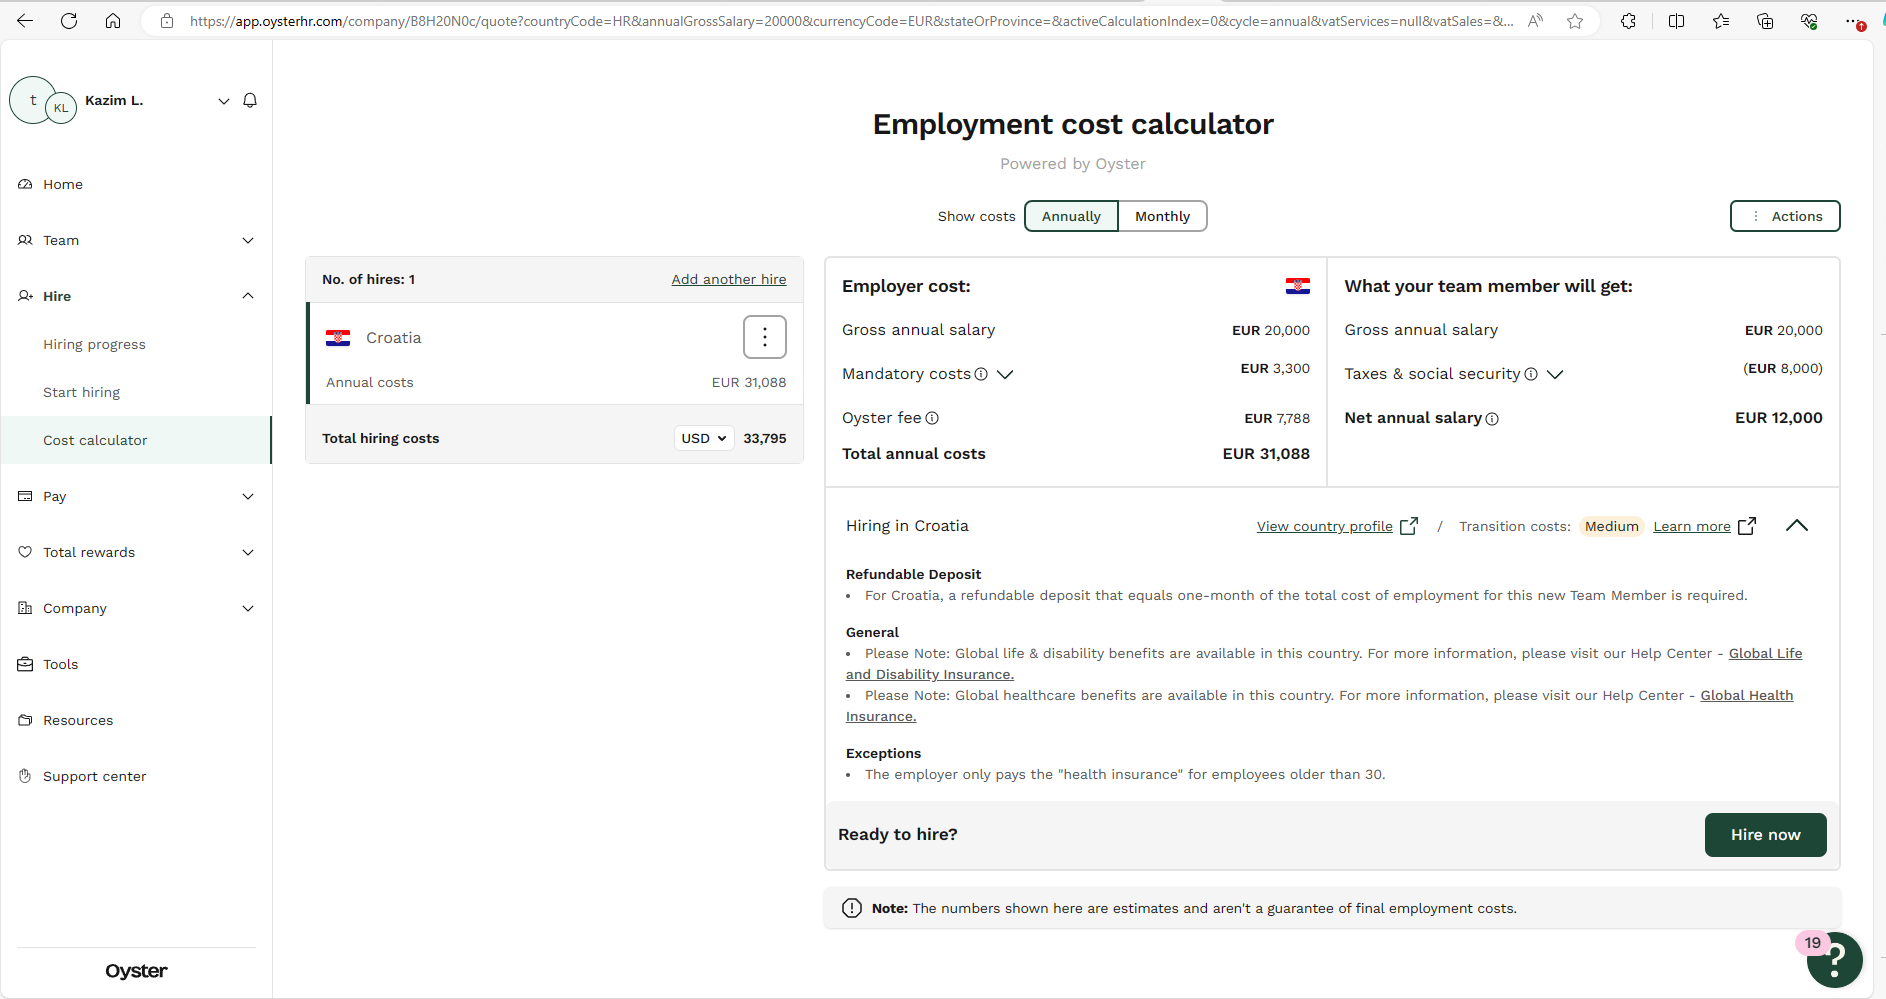Select the Annually costs view
The image size is (1886, 999).
tap(1070, 216)
